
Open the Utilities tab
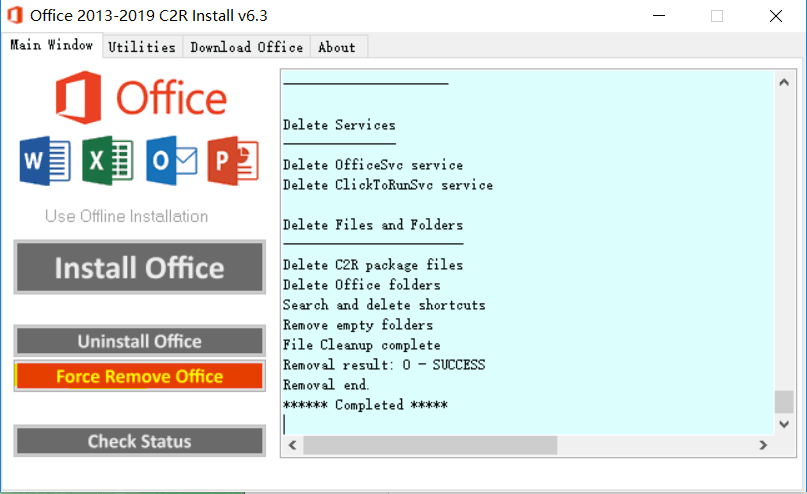pyautogui.click(x=142, y=47)
